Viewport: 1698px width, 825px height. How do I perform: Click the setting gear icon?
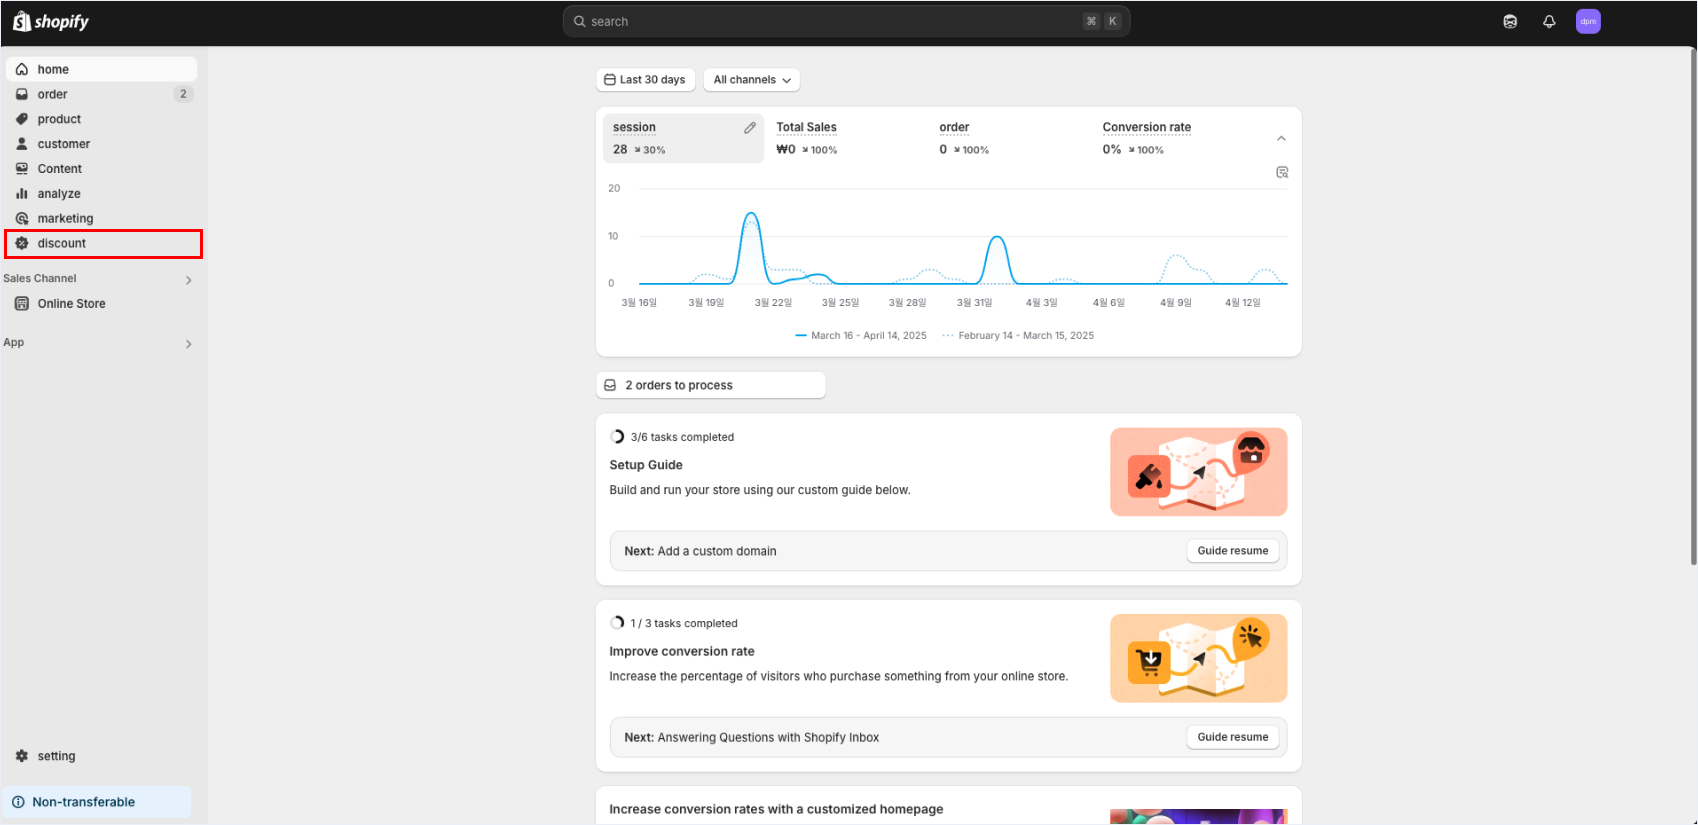pyautogui.click(x=22, y=756)
